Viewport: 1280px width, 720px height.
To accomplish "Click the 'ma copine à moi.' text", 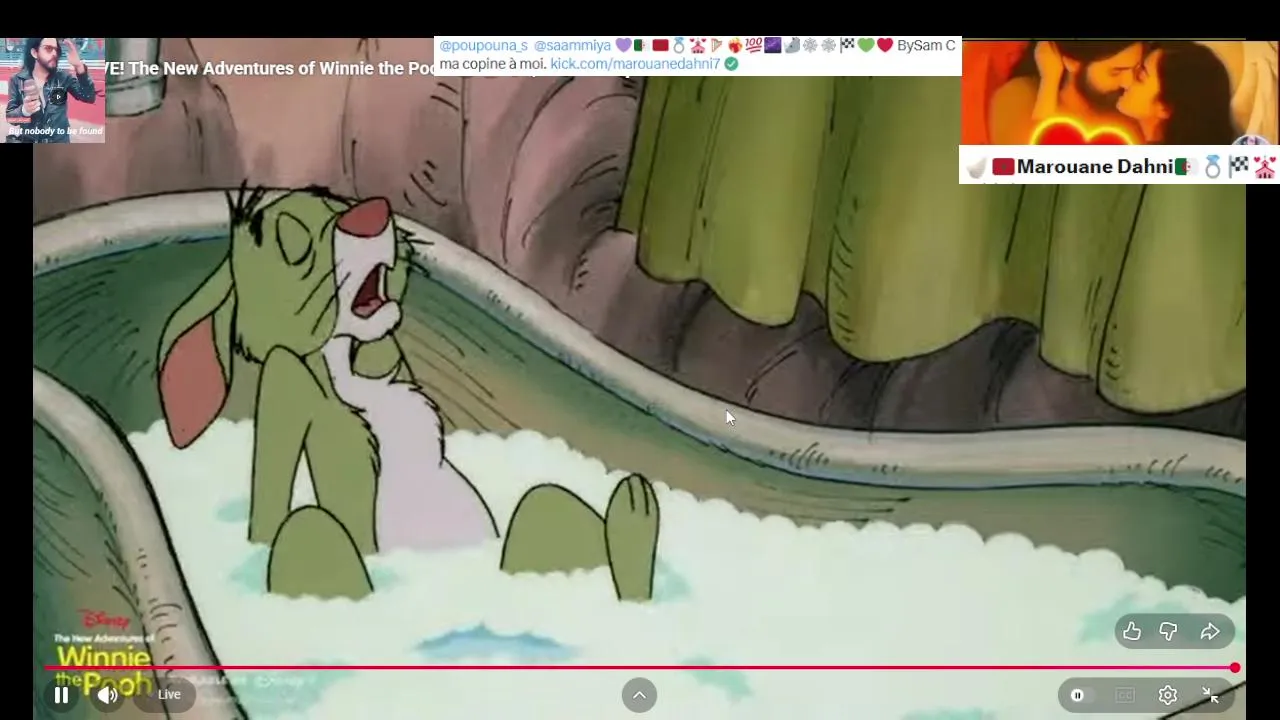I will tap(493, 63).
